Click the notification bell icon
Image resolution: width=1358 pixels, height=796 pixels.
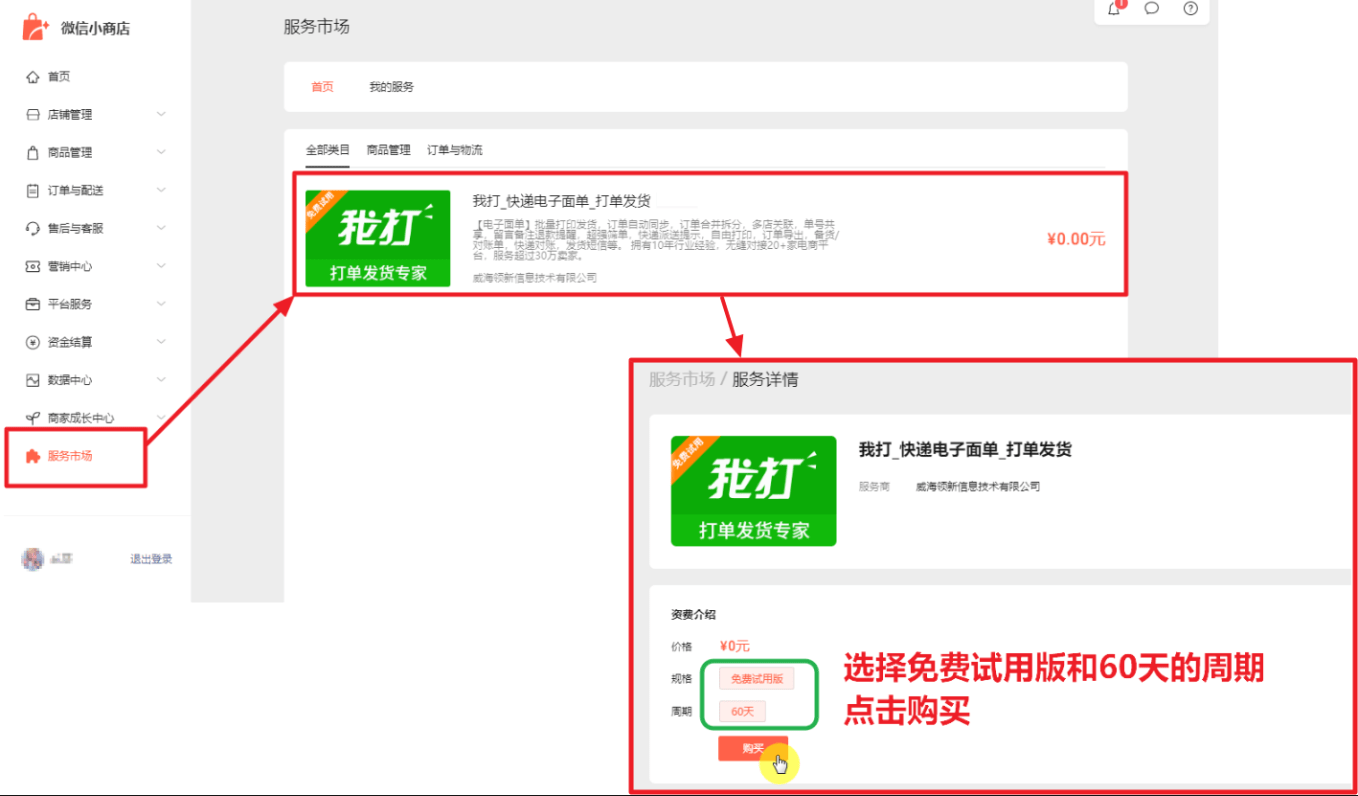1114,9
